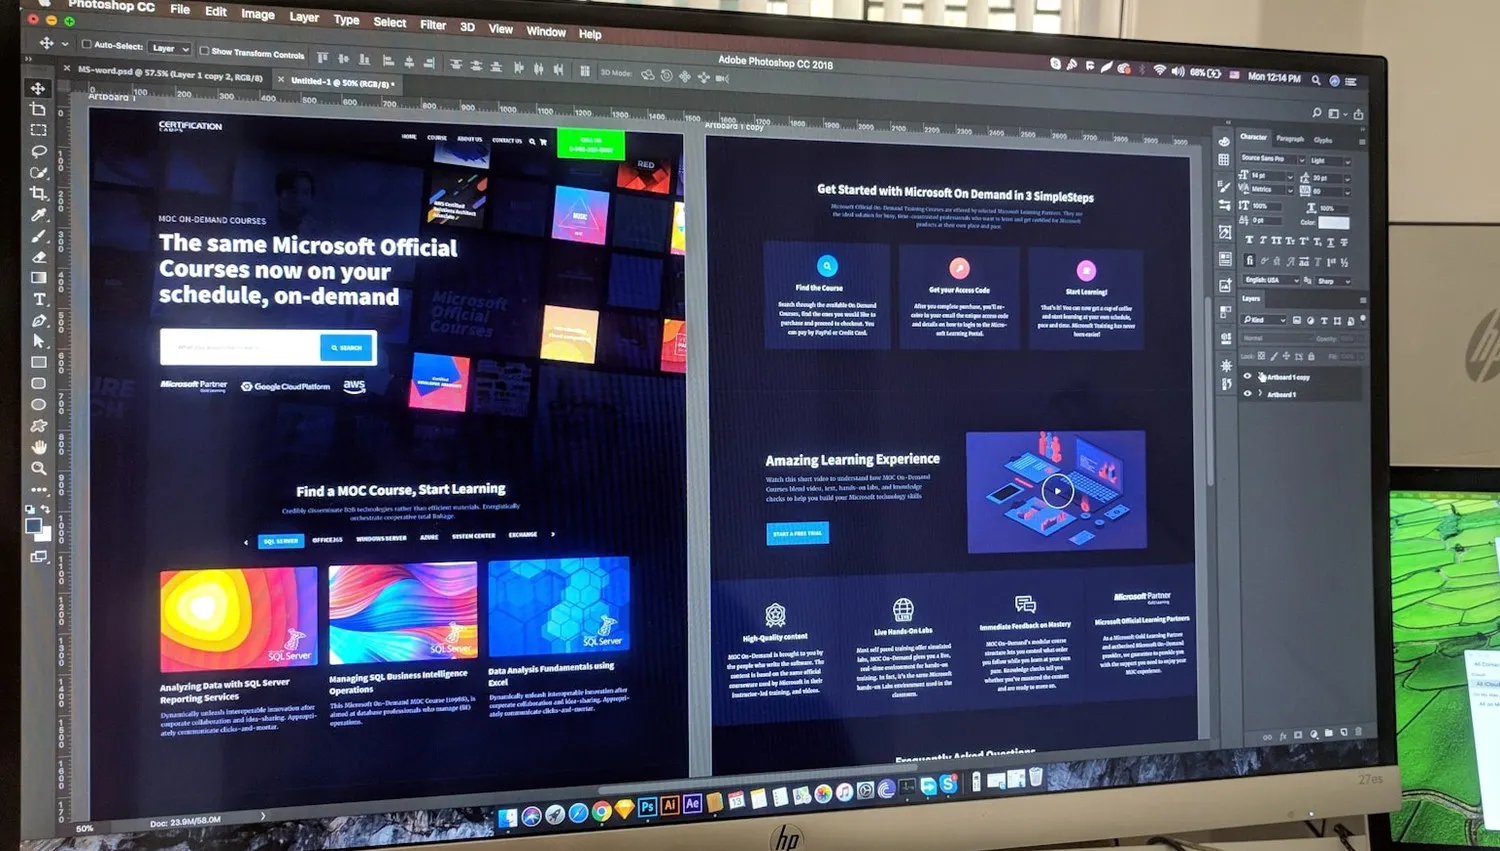Viewport: 1500px width, 851px height.
Task: Select the Lasso tool
Action: tap(38, 151)
